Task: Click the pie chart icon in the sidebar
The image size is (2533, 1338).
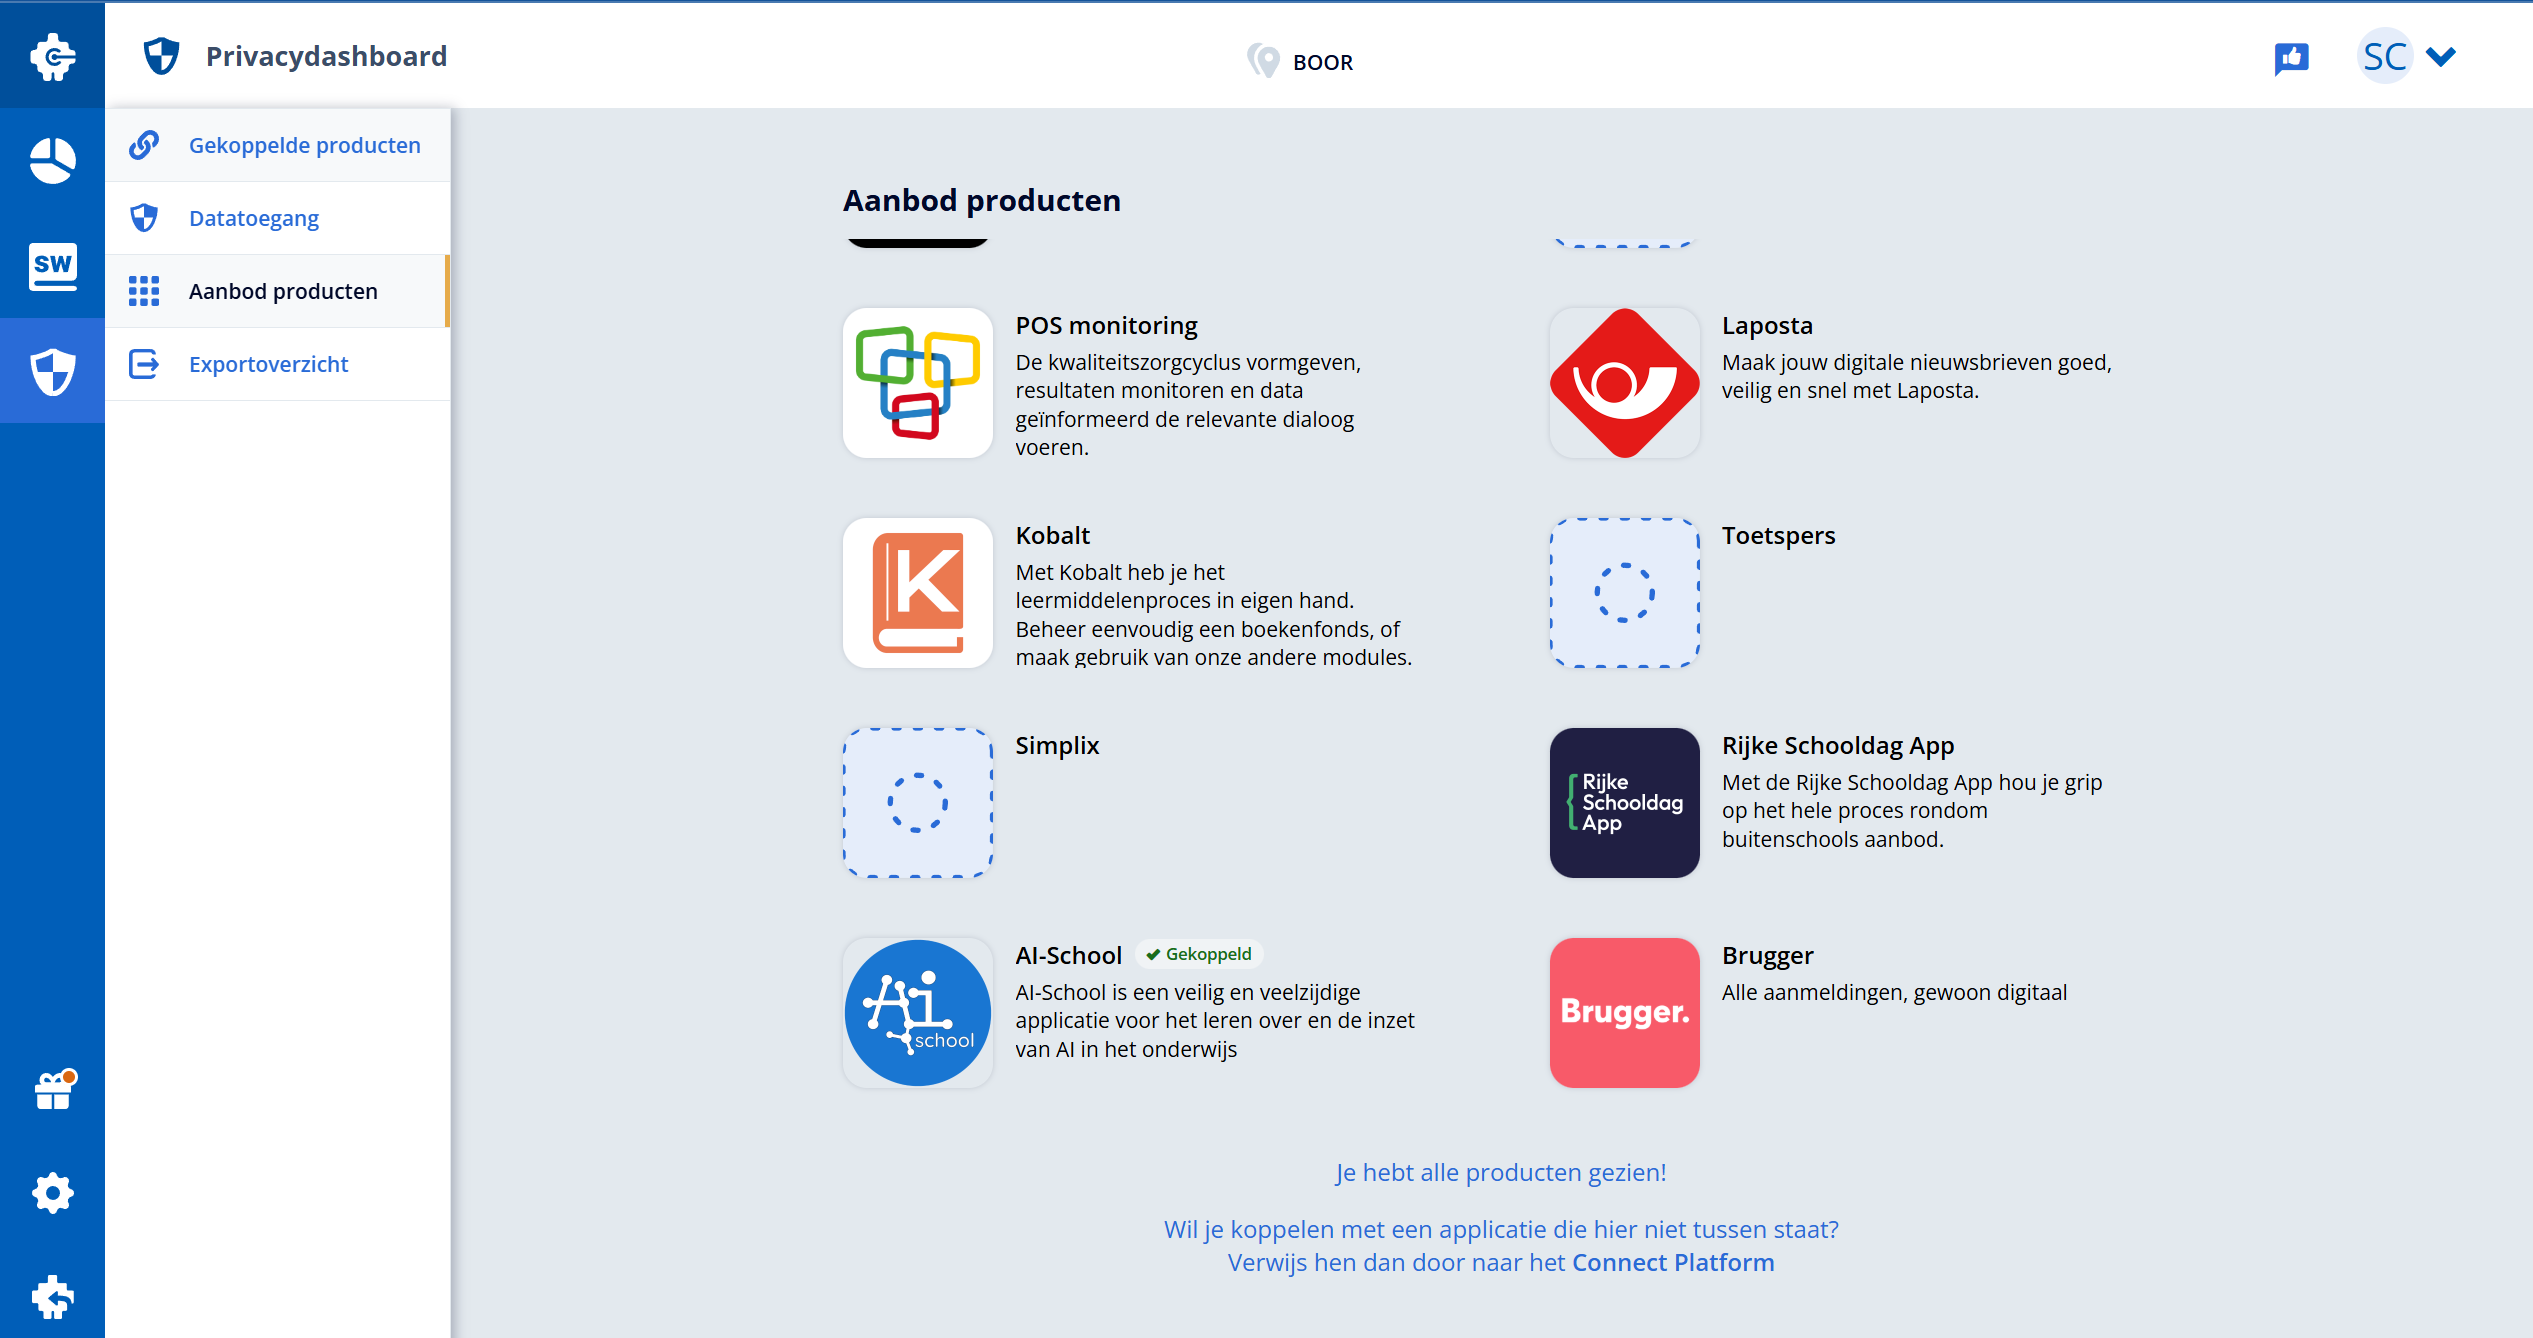Action: 51,159
